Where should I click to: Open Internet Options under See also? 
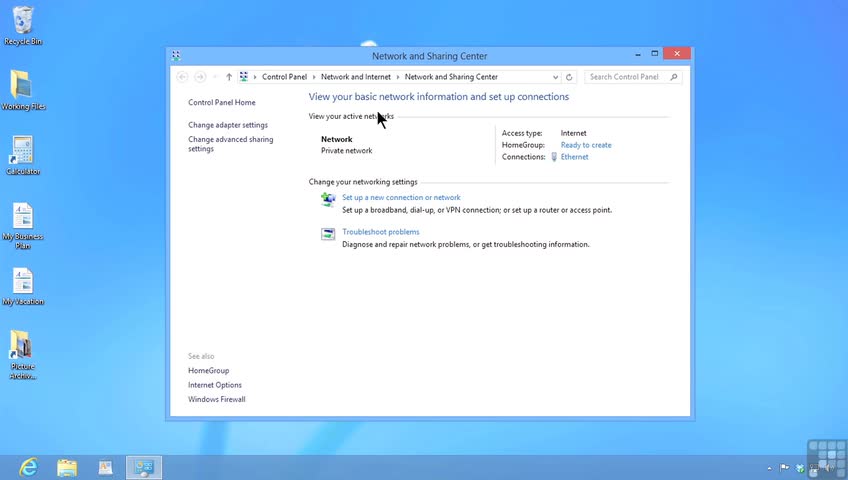click(x=215, y=385)
